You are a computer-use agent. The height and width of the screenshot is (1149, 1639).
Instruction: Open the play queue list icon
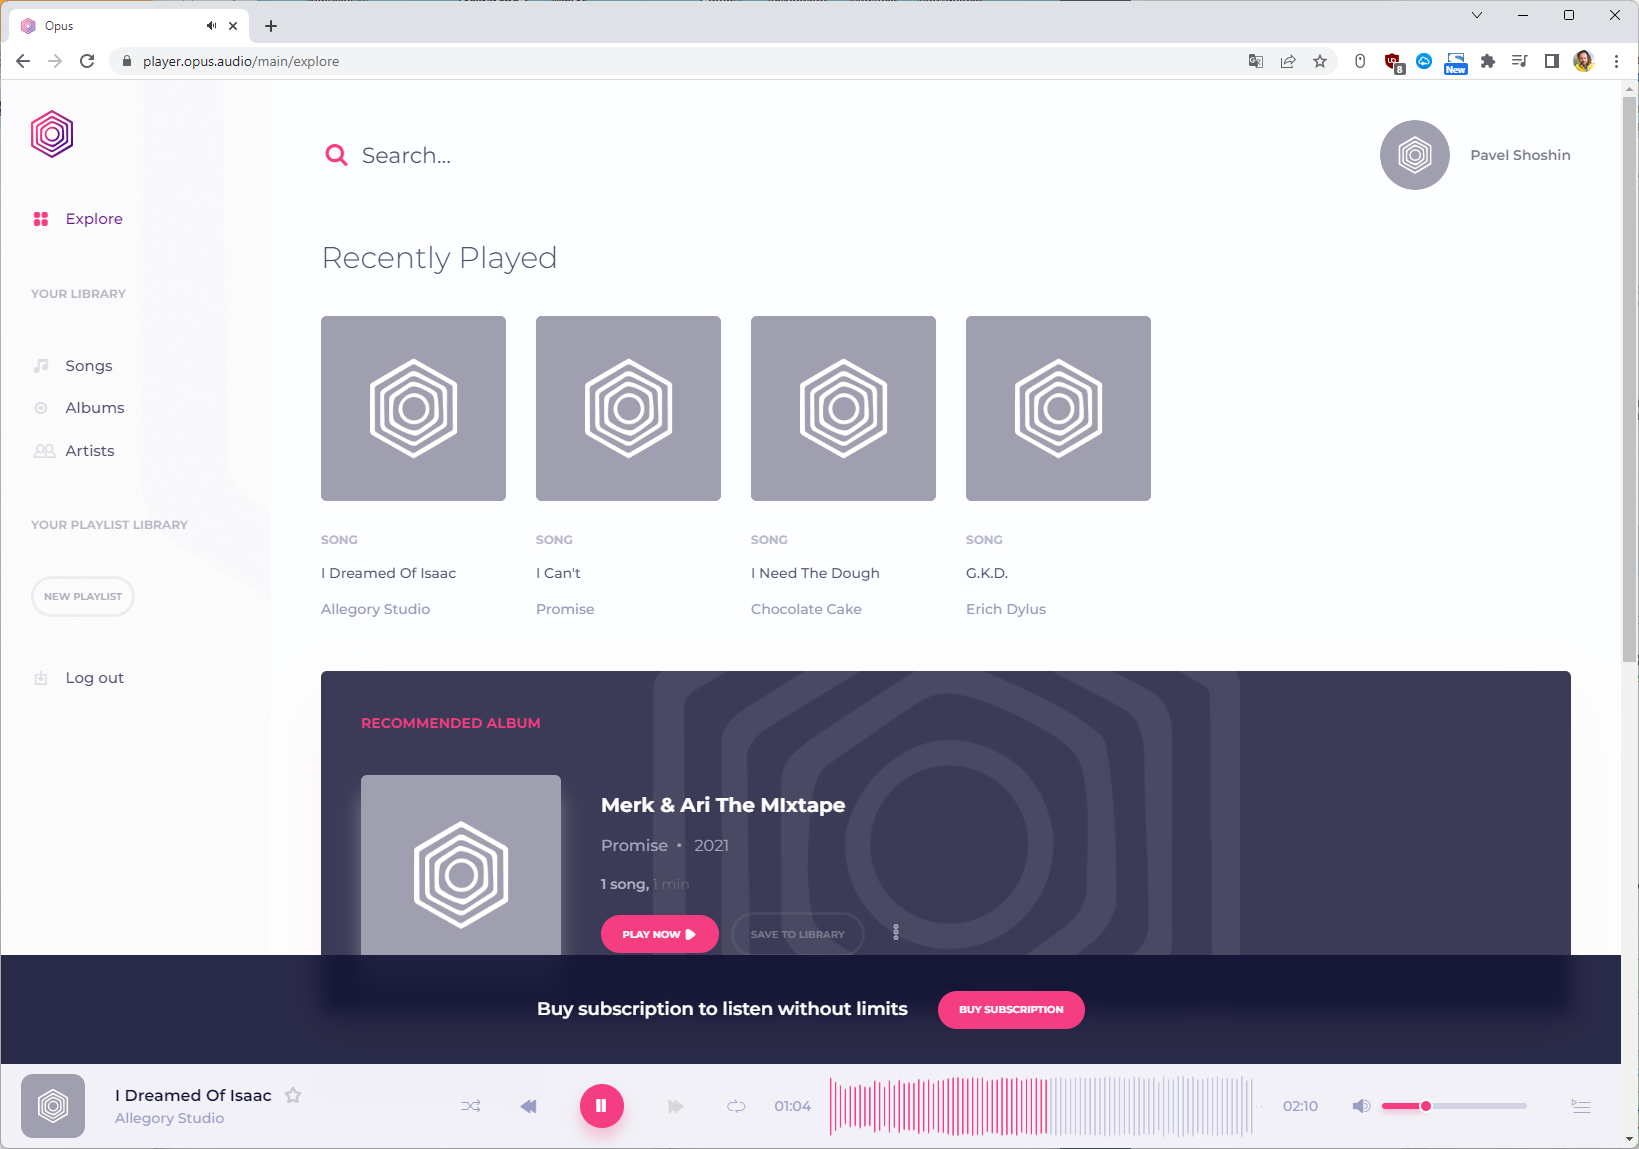click(1581, 1106)
